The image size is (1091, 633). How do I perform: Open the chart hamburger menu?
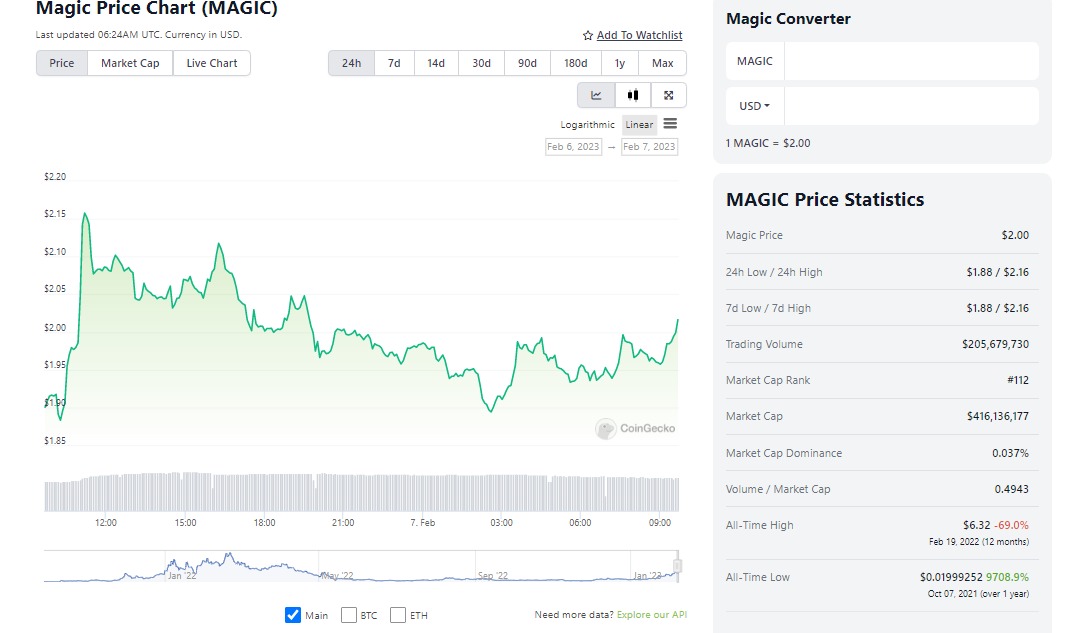(x=670, y=124)
